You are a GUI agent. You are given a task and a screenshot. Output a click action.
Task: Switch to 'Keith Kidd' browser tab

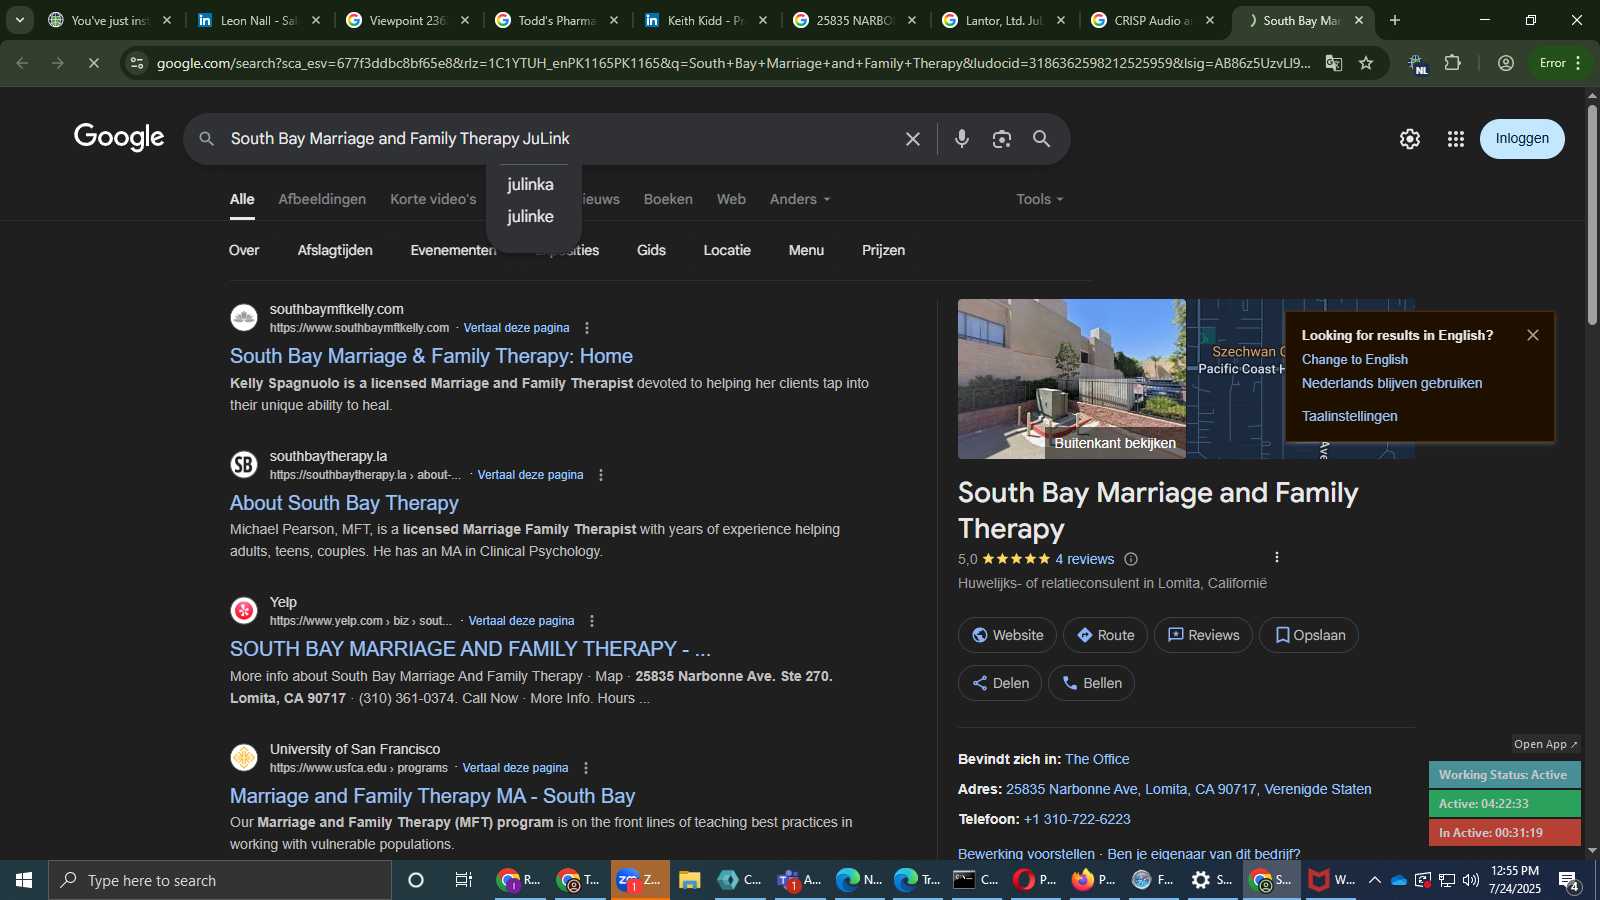[706, 20]
